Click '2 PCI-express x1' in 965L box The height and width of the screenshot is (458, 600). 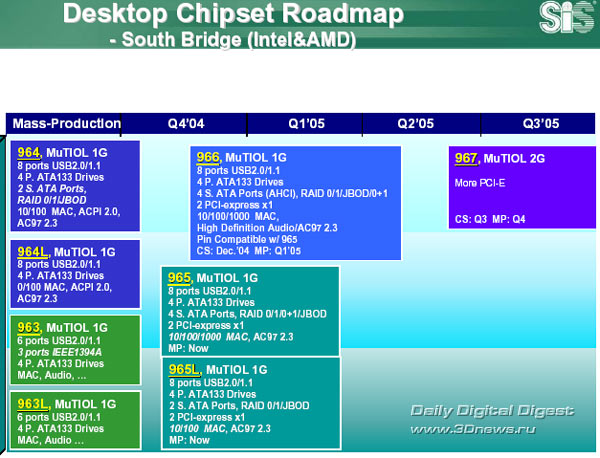point(207,417)
